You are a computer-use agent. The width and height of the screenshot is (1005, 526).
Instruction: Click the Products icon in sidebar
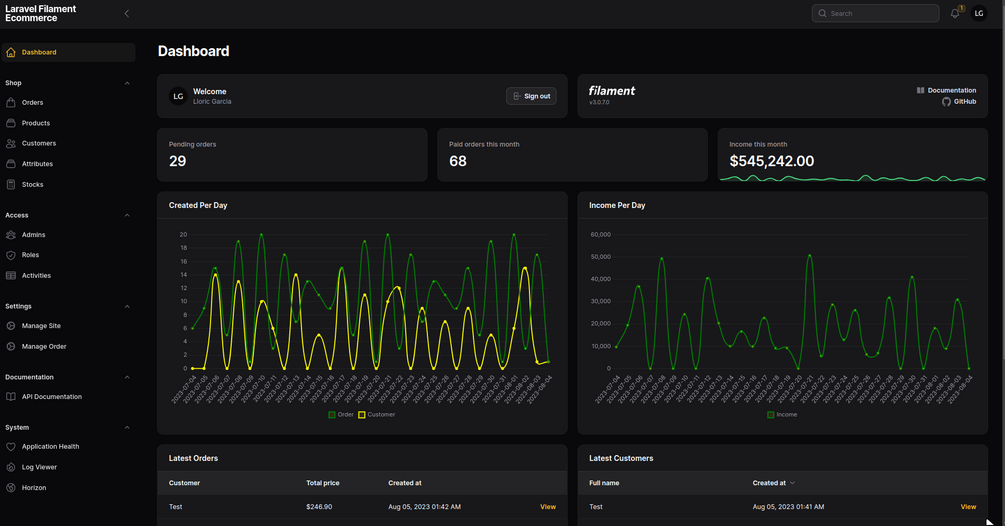tap(11, 123)
